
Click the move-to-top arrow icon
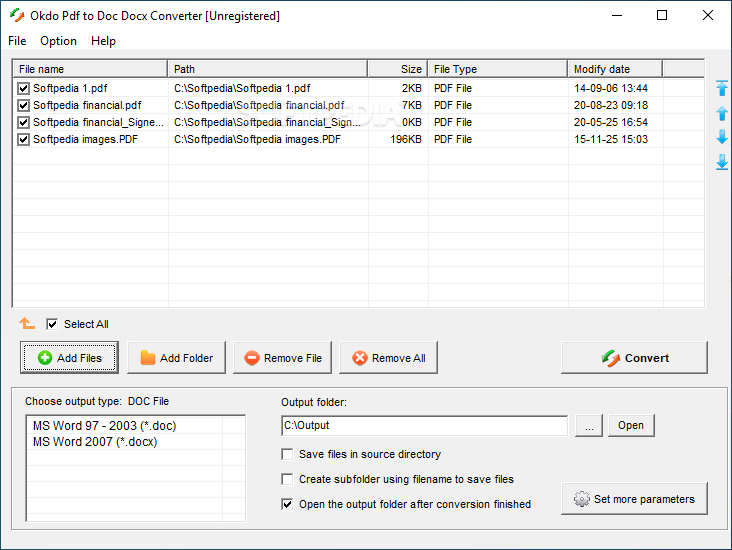(722, 88)
